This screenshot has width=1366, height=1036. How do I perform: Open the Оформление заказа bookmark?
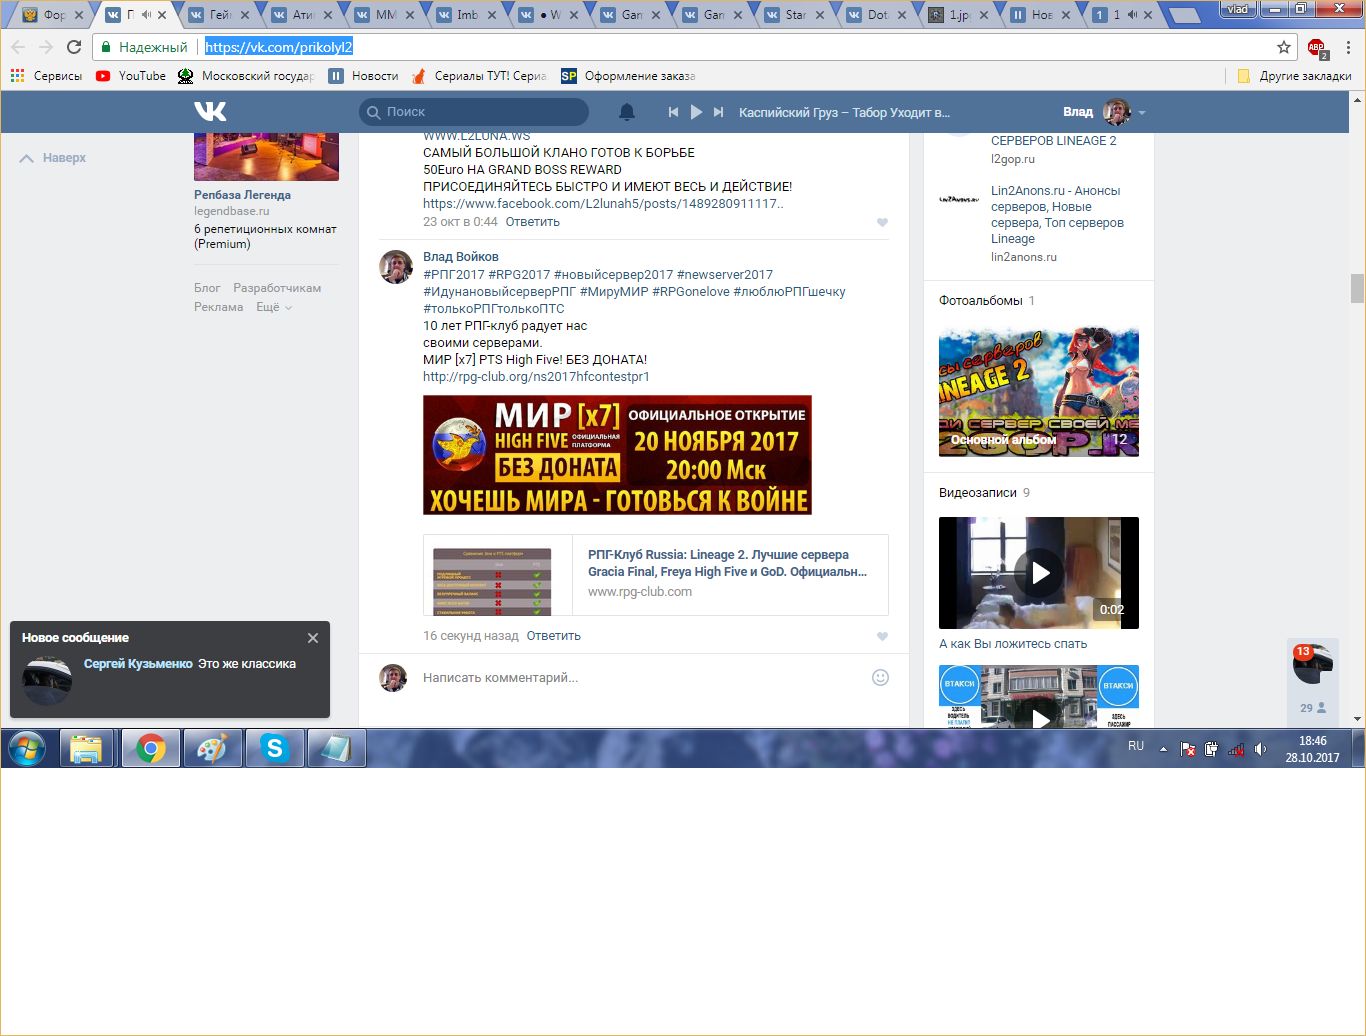[628, 76]
